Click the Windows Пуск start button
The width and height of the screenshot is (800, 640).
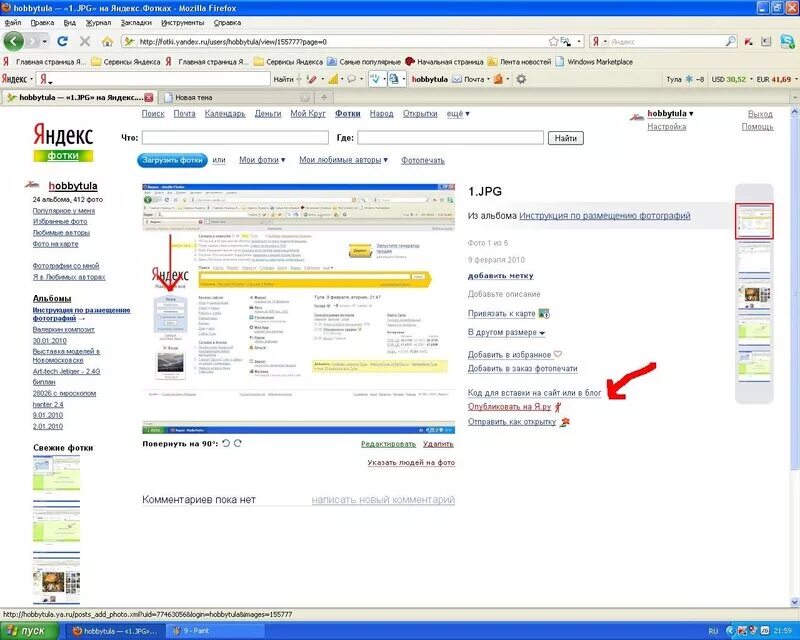tap(31, 631)
